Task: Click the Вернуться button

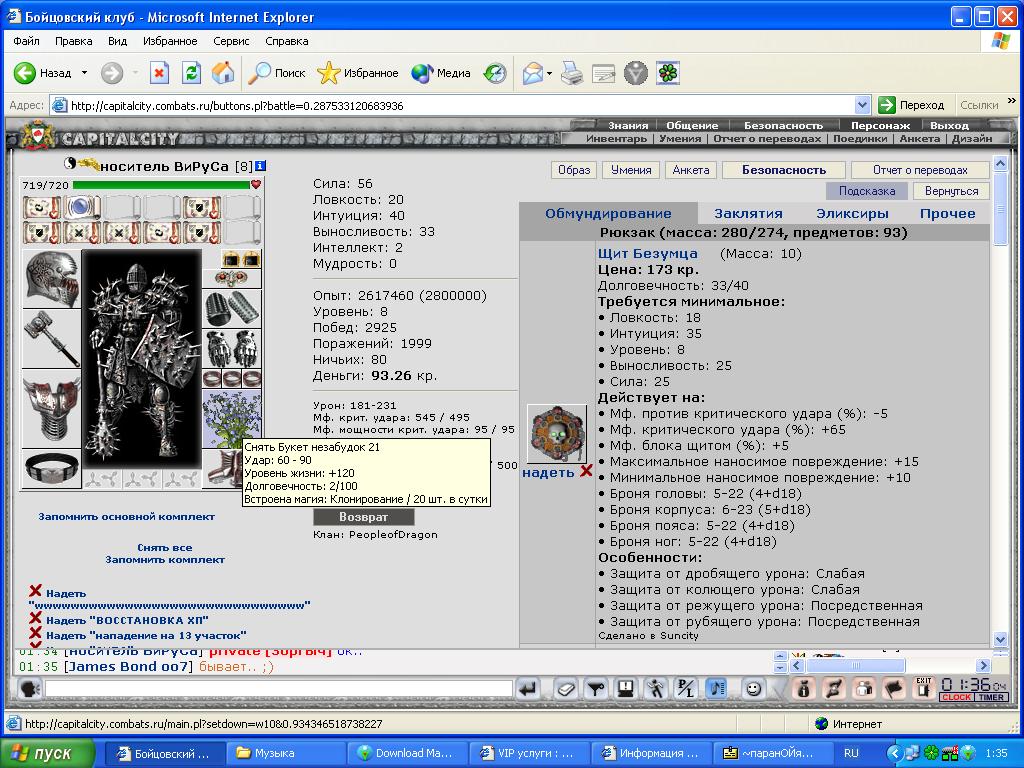Action: click(952, 191)
